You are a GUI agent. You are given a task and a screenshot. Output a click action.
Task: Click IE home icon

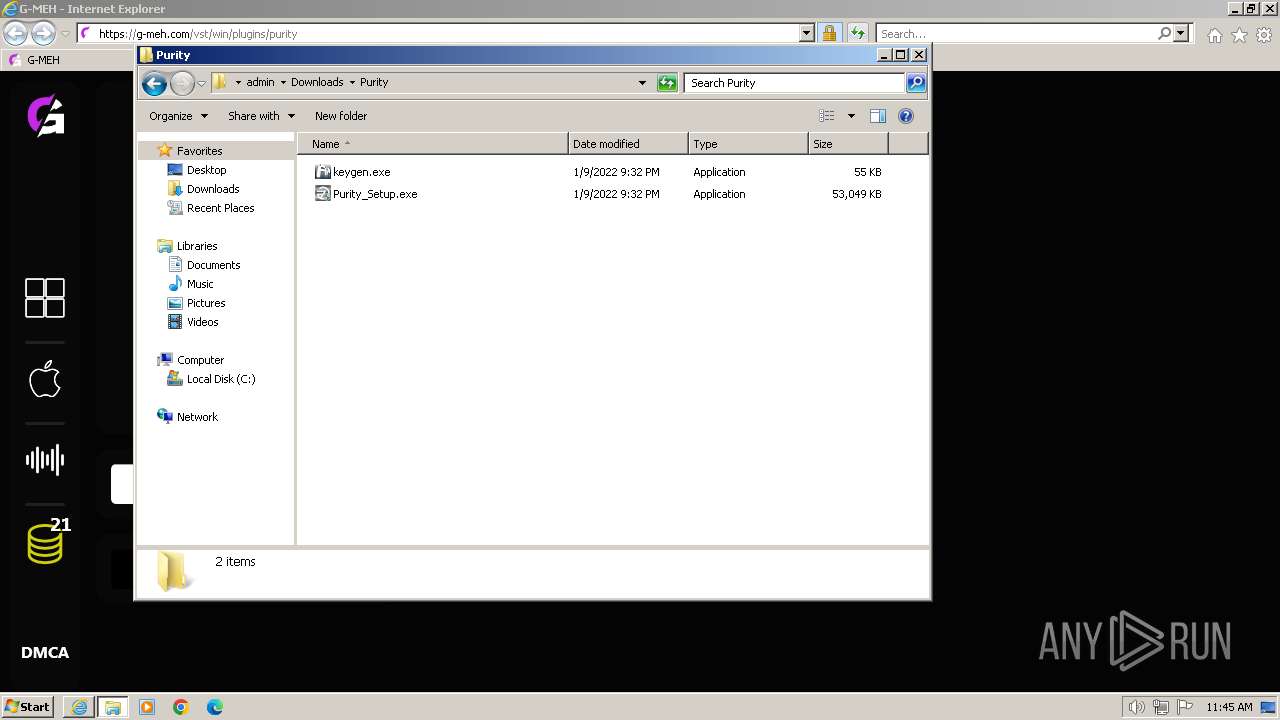(1214, 35)
